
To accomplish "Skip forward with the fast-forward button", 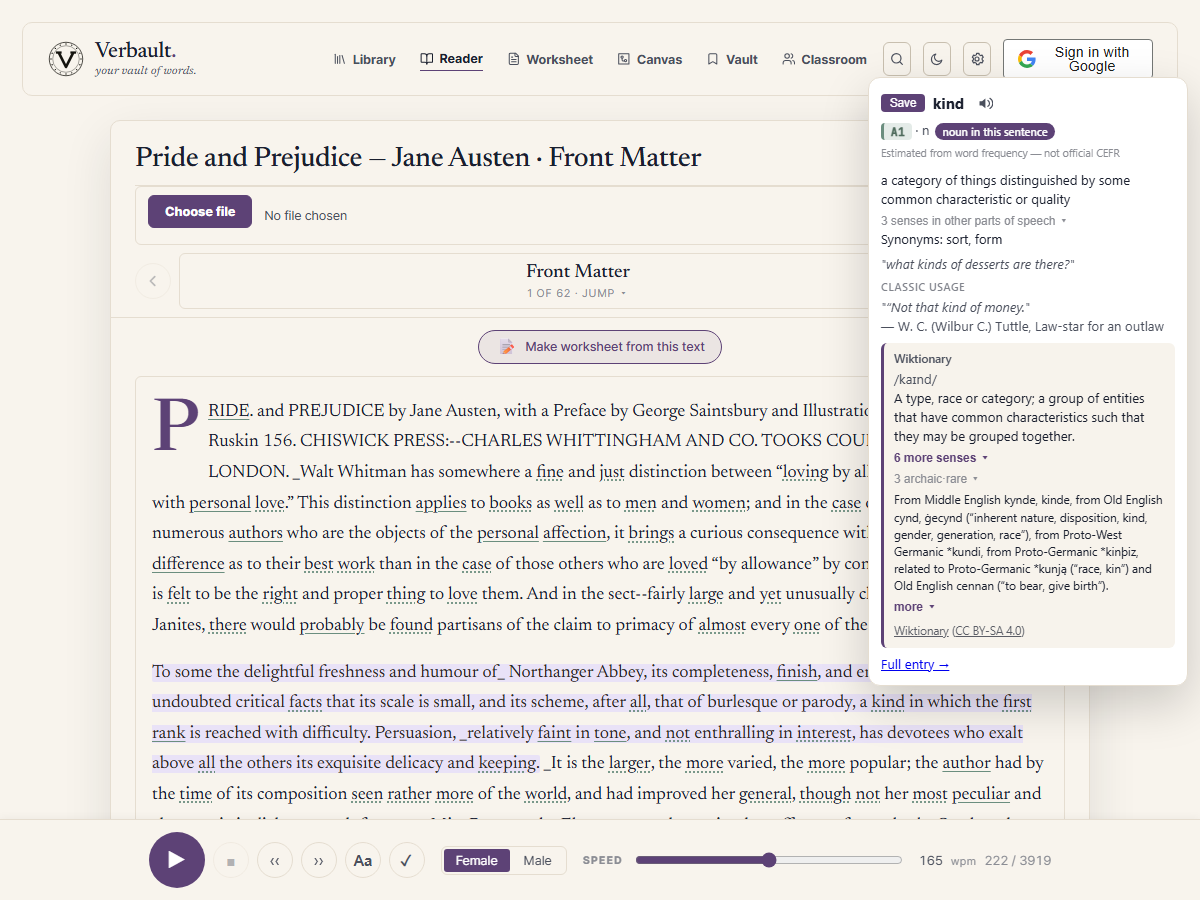I will tap(319, 860).
